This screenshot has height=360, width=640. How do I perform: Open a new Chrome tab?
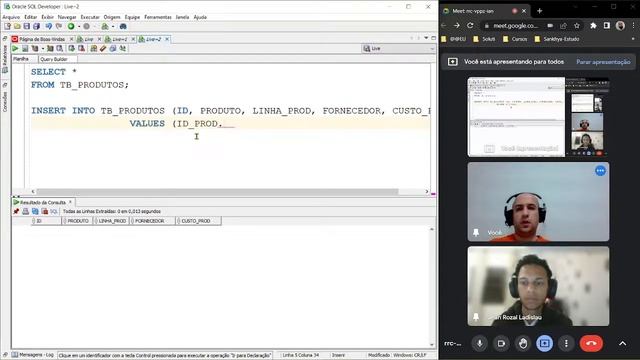point(540,11)
